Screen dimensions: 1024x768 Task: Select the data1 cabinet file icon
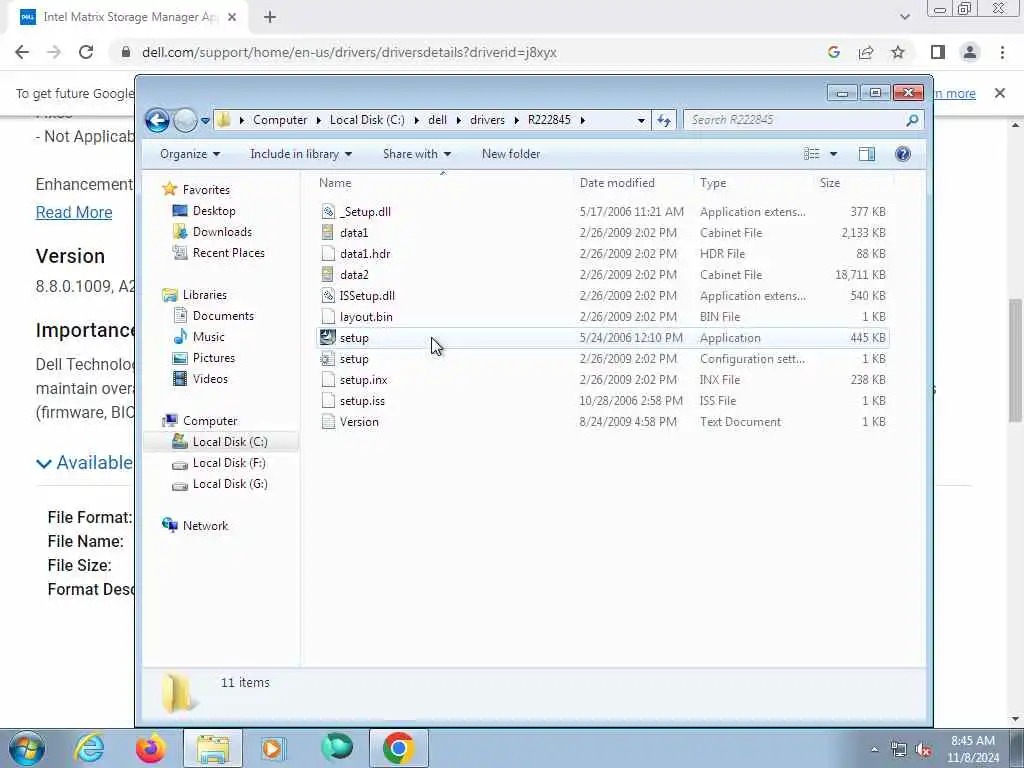click(328, 232)
